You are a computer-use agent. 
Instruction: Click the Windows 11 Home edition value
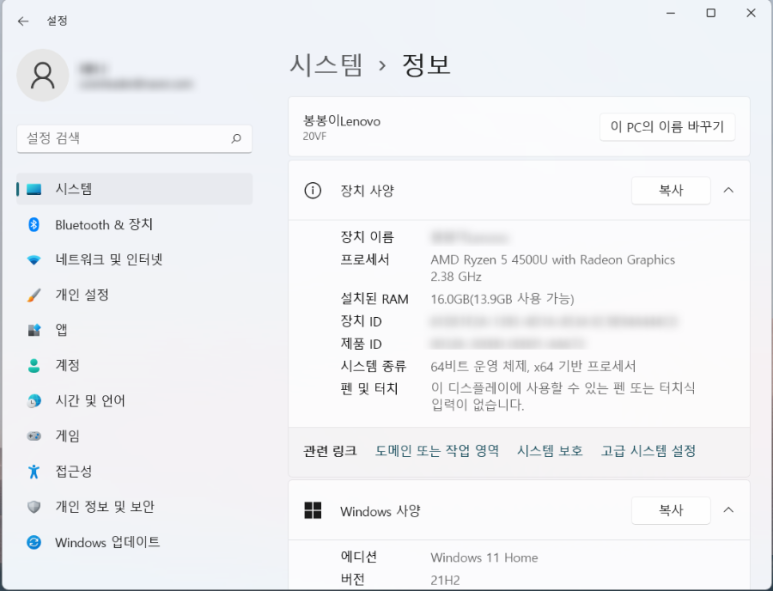coord(484,557)
